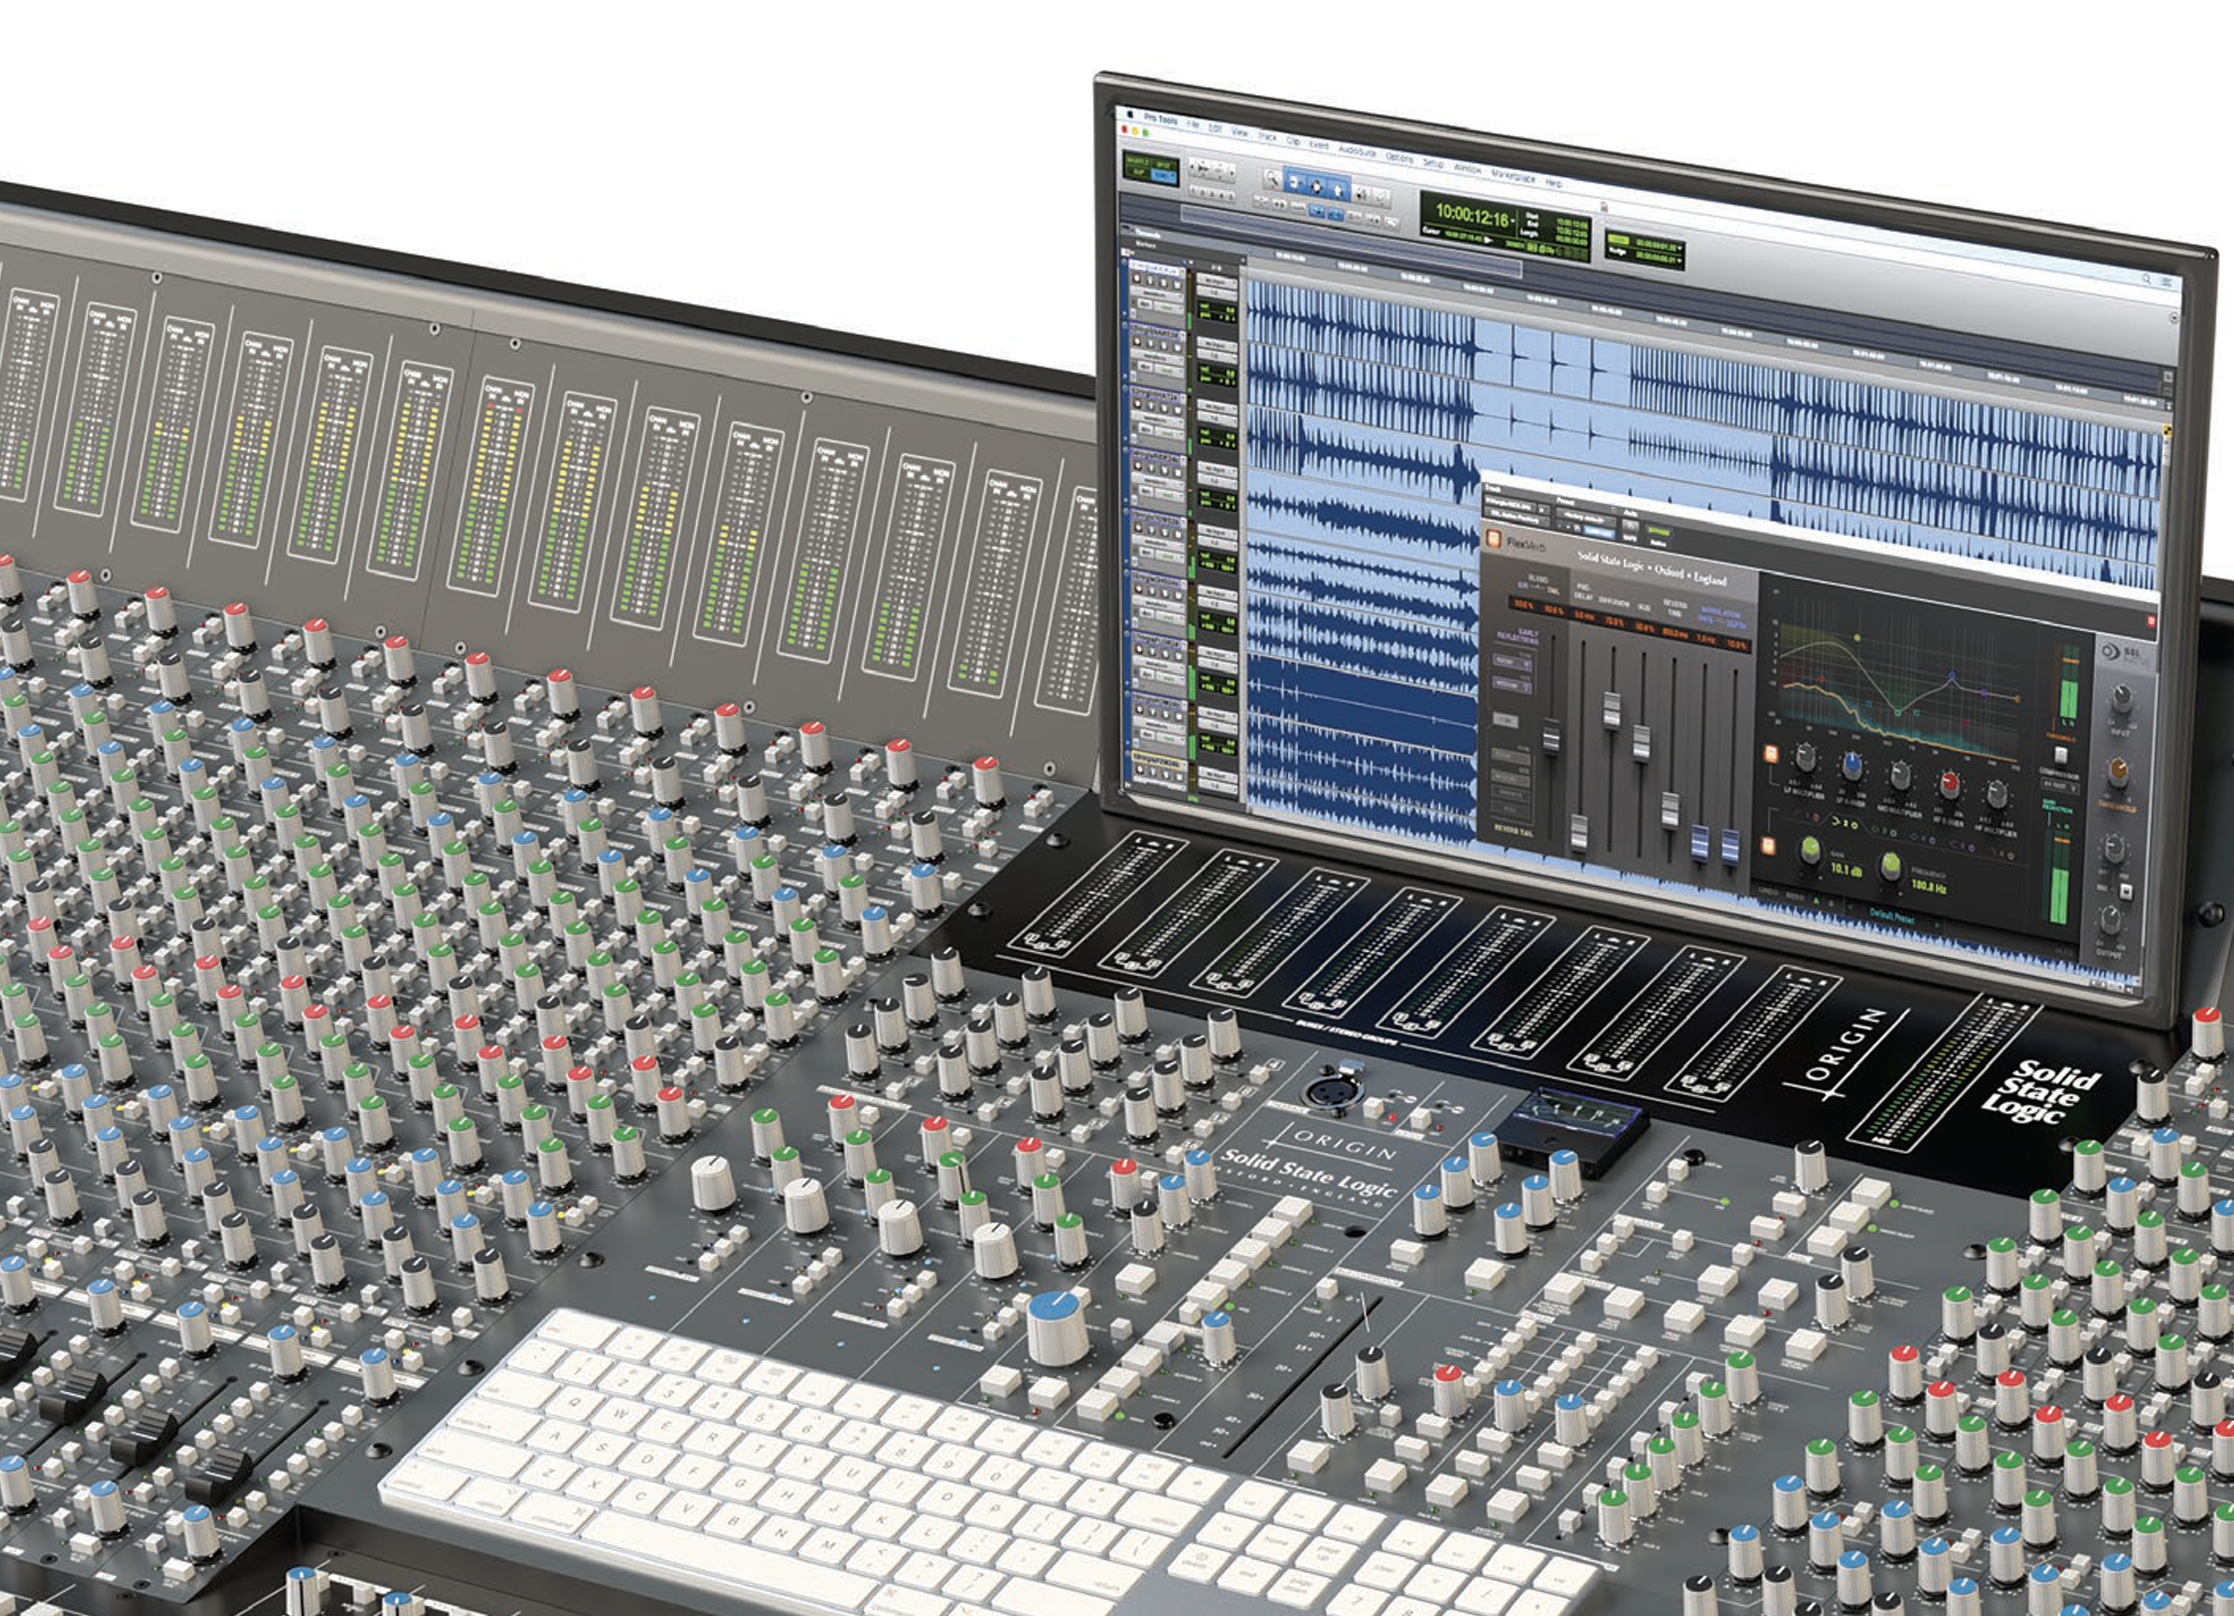The width and height of the screenshot is (2234, 1616).
Task: Enable Shuffle edit mode
Action: click(1137, 159)
